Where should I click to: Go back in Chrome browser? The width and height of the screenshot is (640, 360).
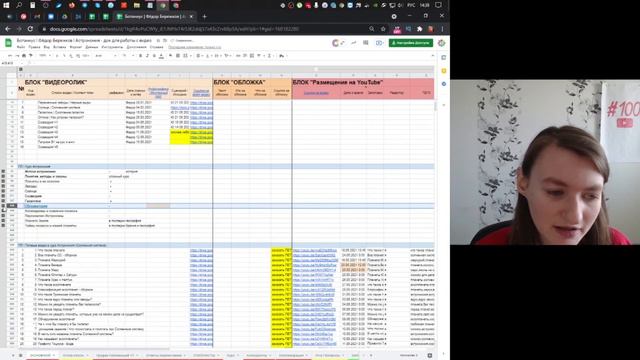(x=8, y=29)
